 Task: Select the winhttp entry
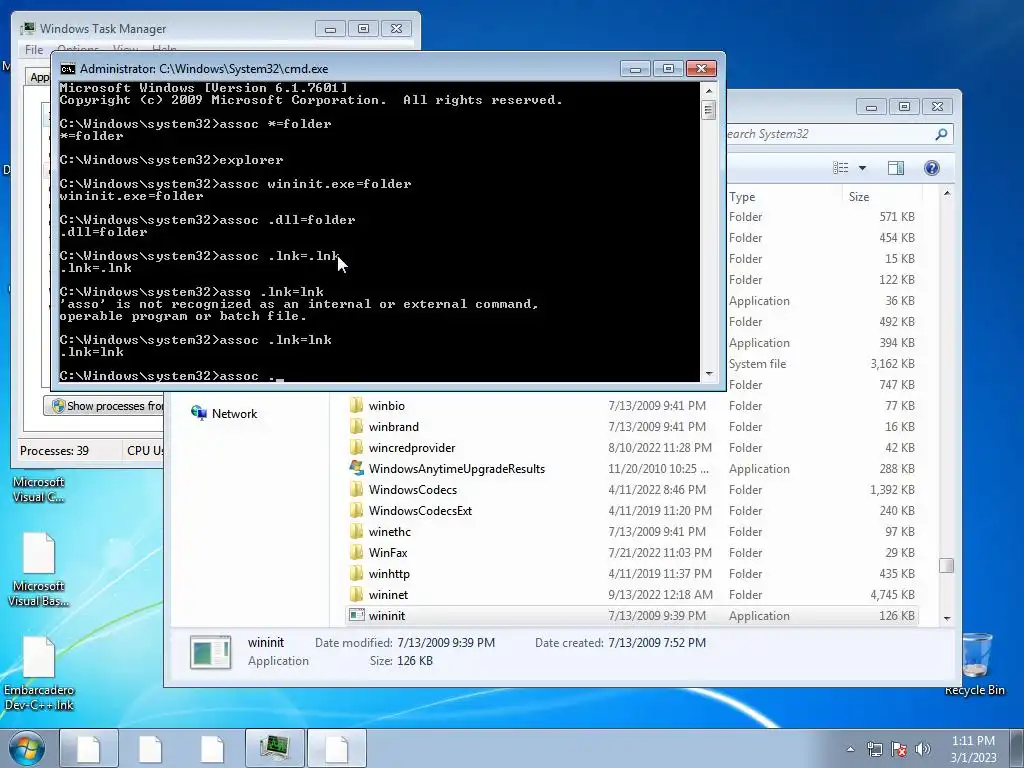[x=632, y=573]
